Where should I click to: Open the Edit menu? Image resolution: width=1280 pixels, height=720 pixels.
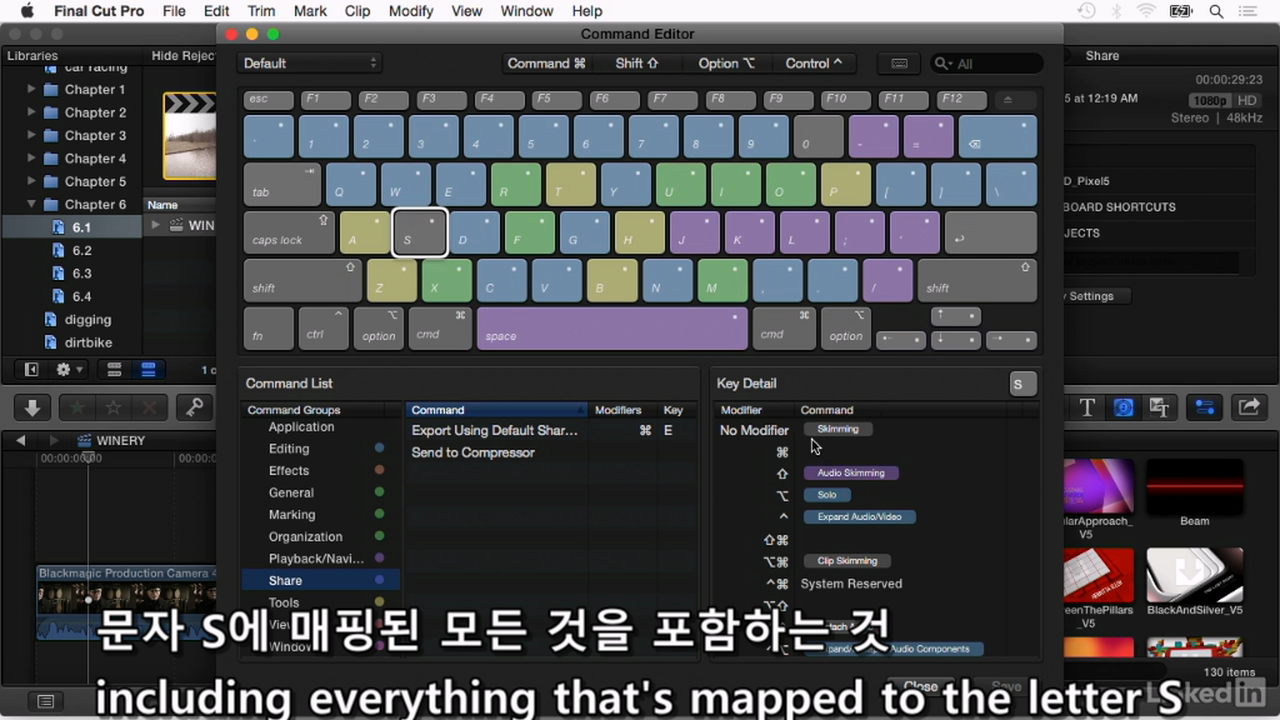click(216, 11)
